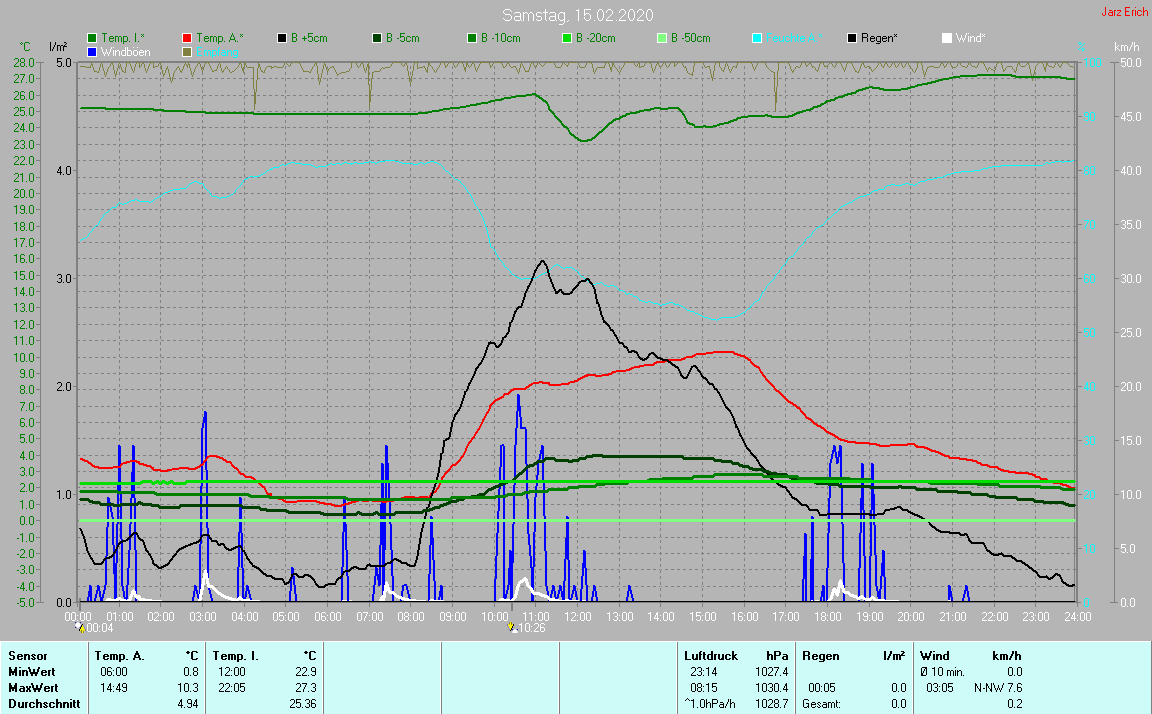Click the olive pressure legend square
Viewport: 1152px width, 714px height.
tap(188, 51)
